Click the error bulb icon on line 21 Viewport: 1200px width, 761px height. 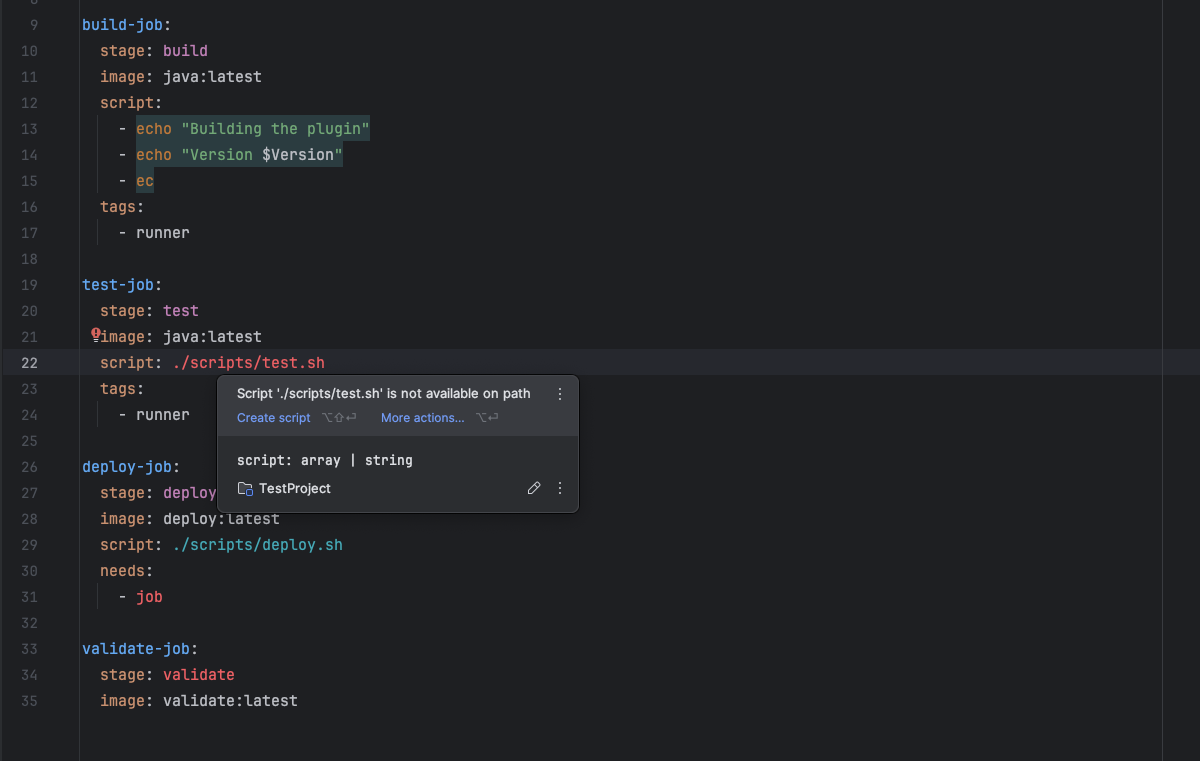pyautogui.click(x=96, y=335)
